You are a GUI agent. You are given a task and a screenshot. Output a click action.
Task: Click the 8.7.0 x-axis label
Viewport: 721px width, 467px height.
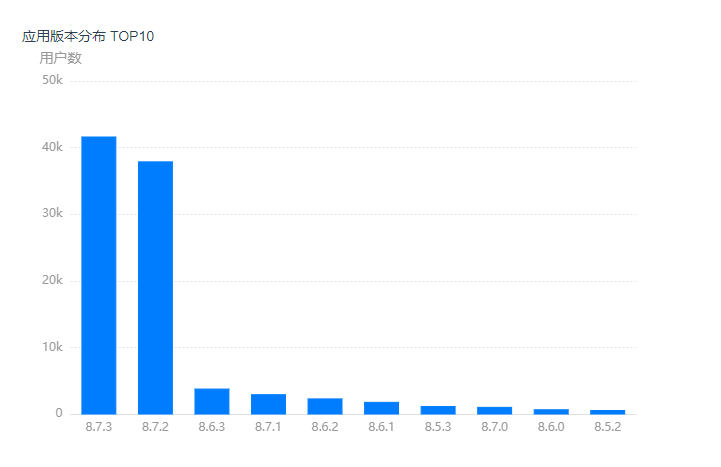point(495,428)
